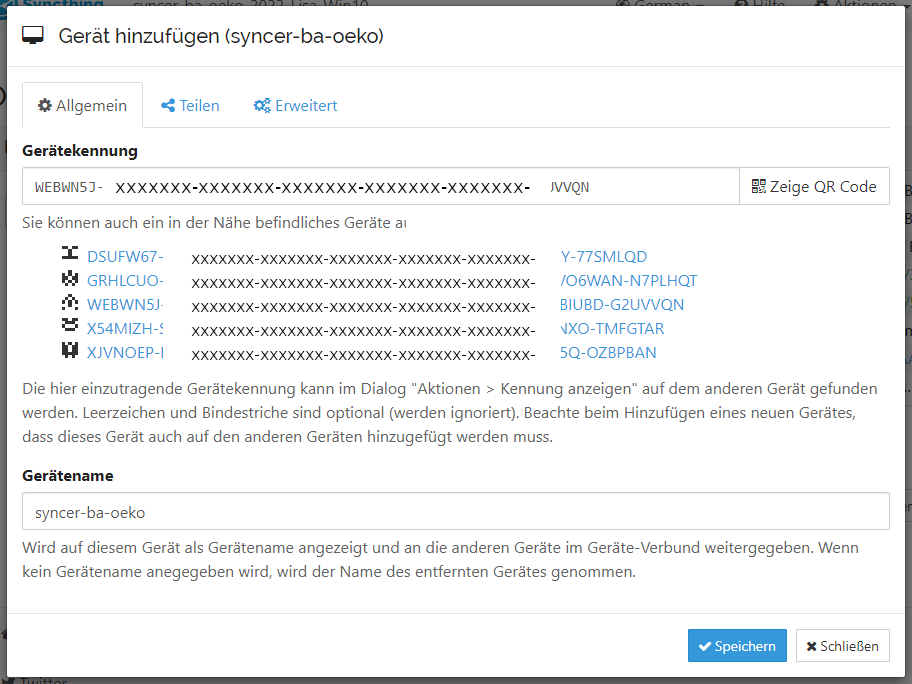Dismiss dialog with Schließen button
912x684 pixels.
[842, 646]
